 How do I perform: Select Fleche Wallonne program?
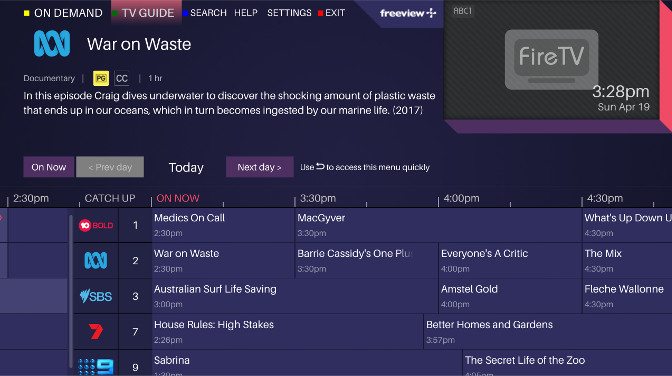627,296
